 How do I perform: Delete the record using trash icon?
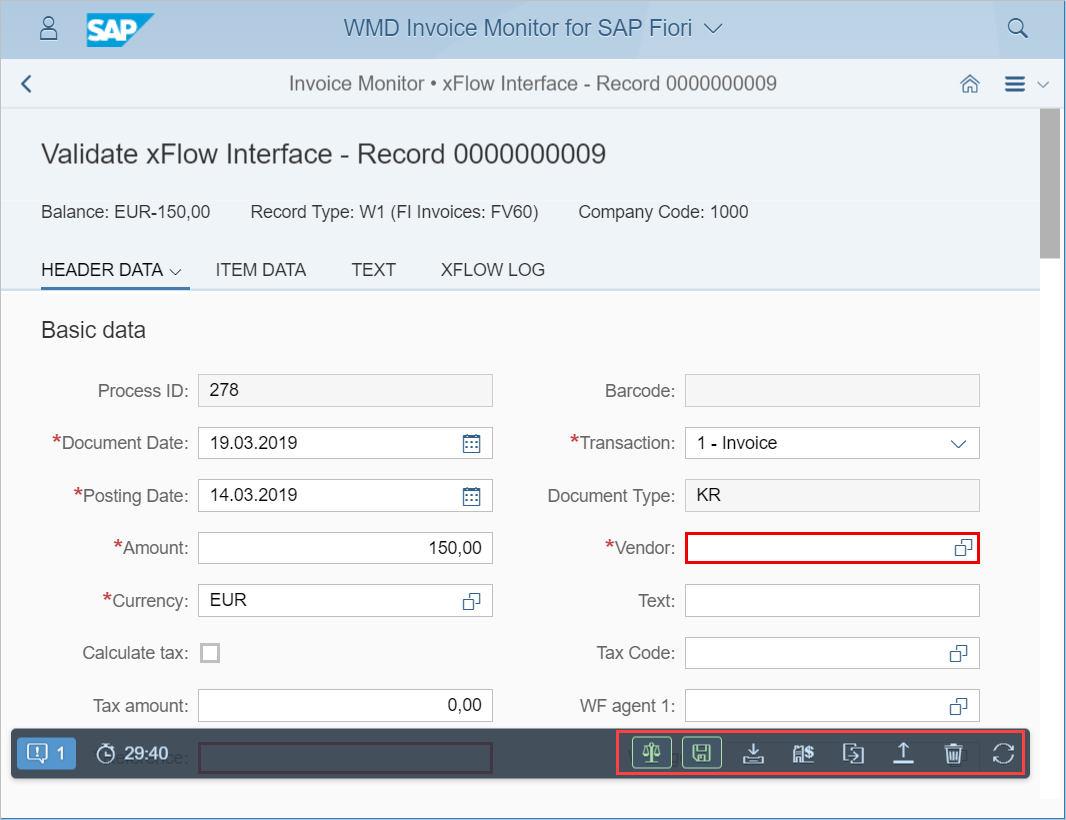pyautogui.click(x=953, y=753)
